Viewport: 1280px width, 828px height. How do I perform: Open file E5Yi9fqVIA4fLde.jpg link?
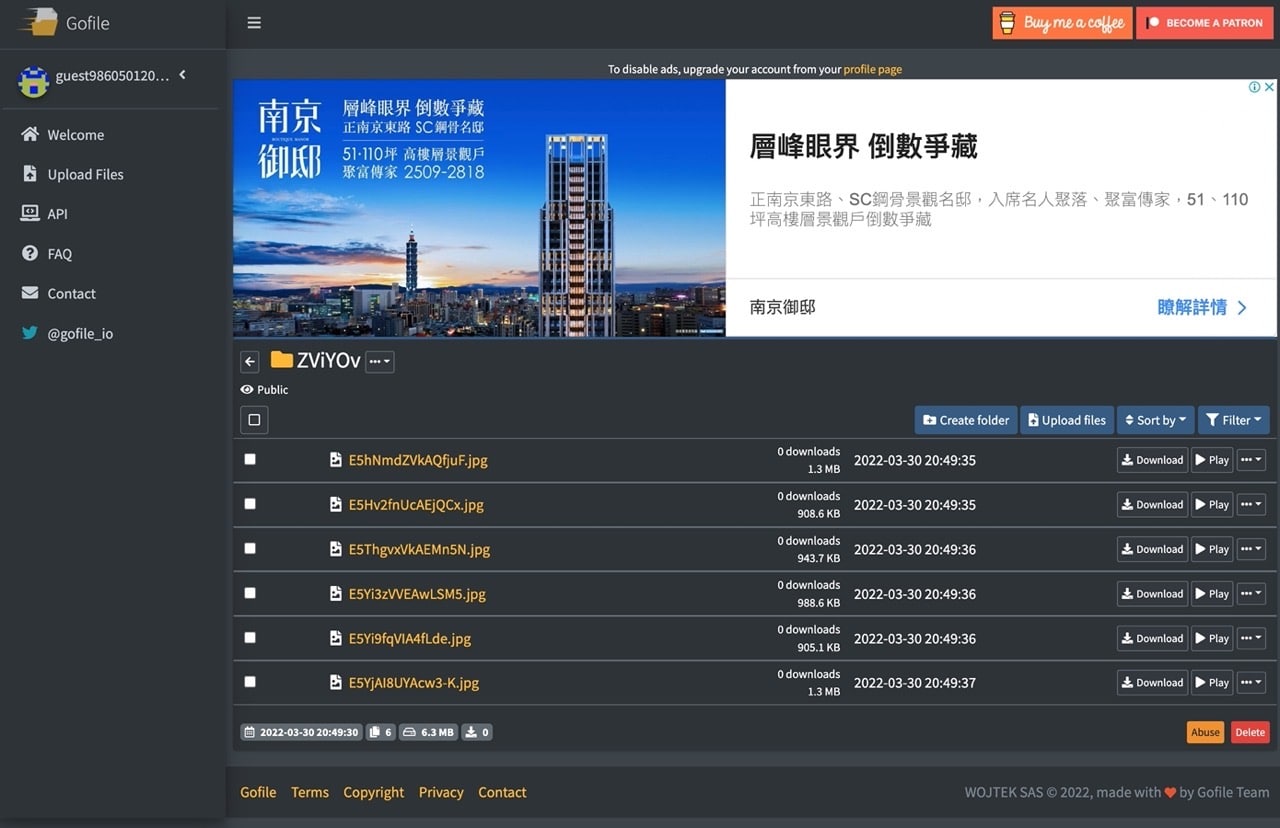click(410, 638)
